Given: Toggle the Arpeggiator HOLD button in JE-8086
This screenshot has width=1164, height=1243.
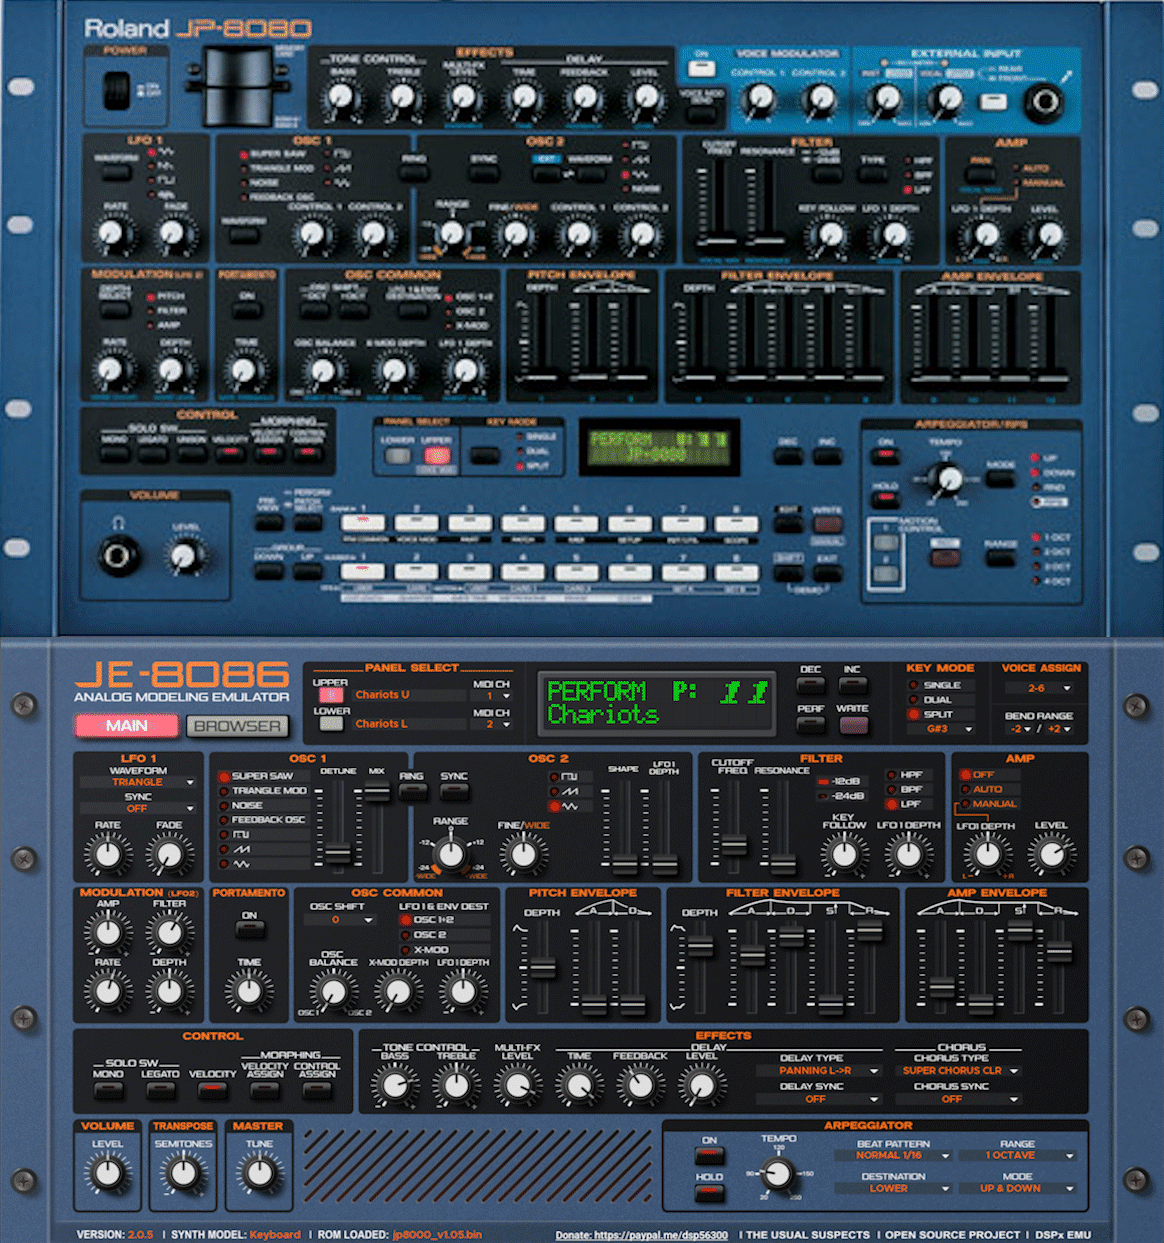Looking at the screenshot, I should point(709,1192).
